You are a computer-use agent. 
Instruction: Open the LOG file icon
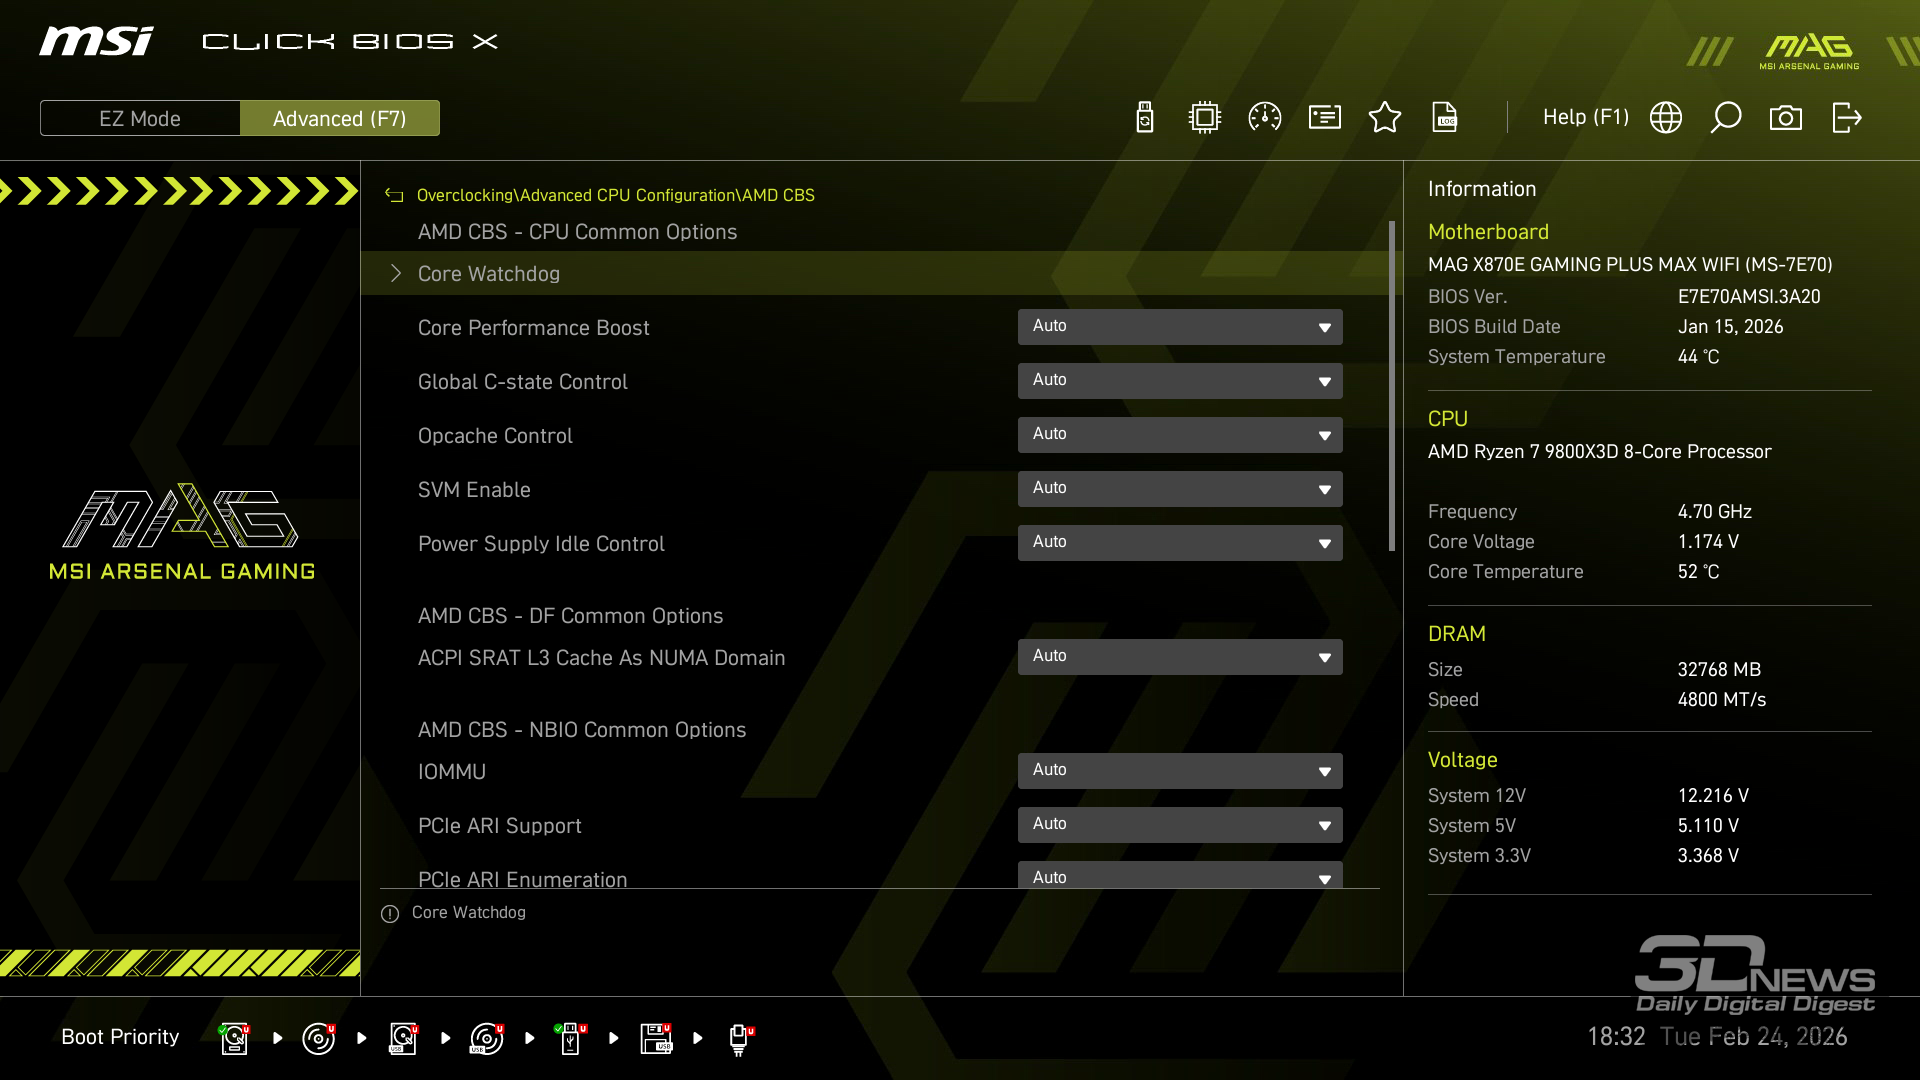coord(1445,118)
